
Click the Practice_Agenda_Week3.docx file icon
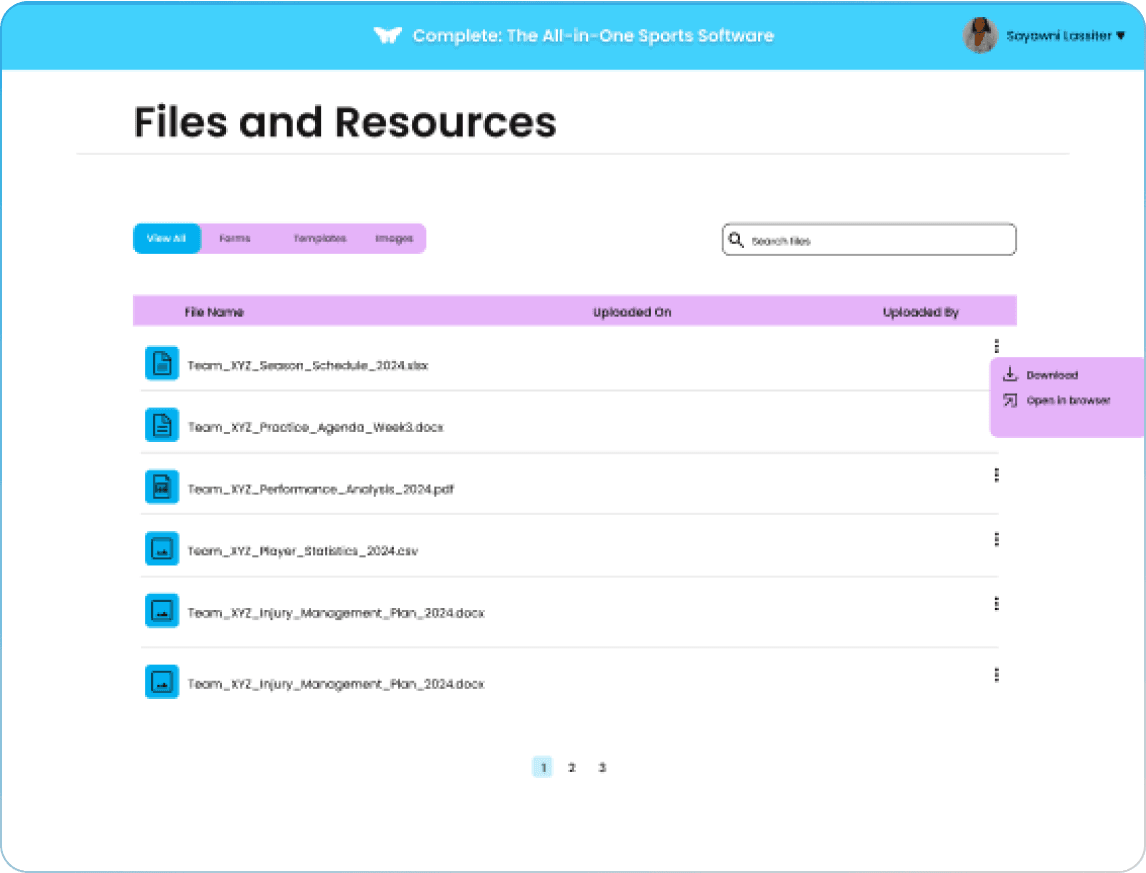(x=162, y=425)
